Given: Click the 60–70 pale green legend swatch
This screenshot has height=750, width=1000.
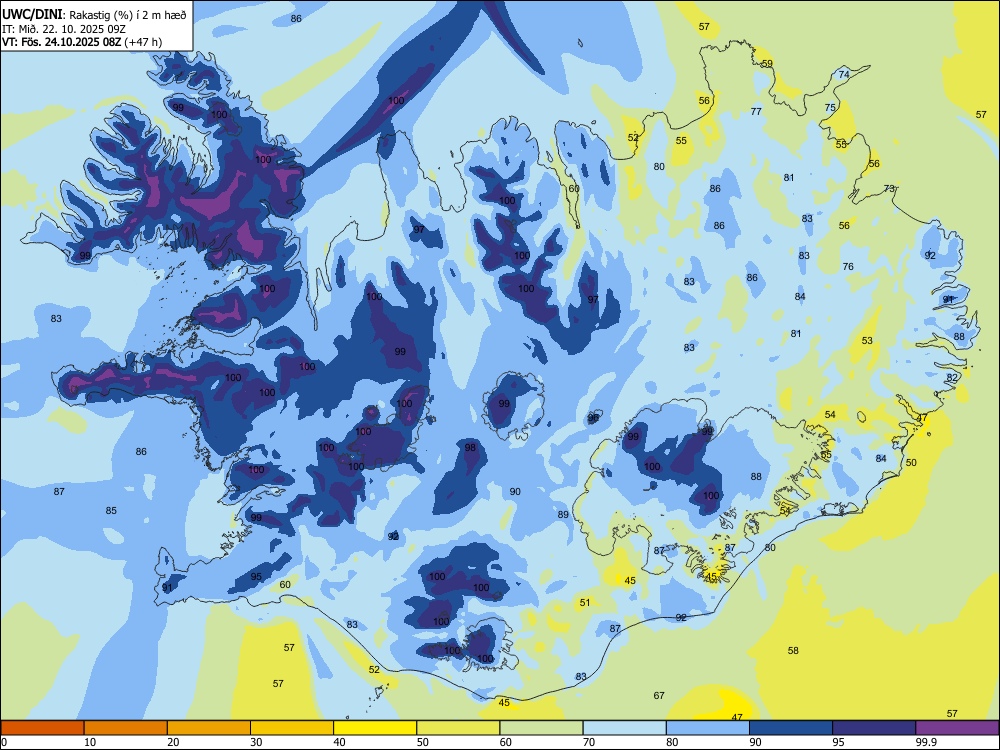Looking at the screenshot, I should pyautogui.click(x=541, y=728).
